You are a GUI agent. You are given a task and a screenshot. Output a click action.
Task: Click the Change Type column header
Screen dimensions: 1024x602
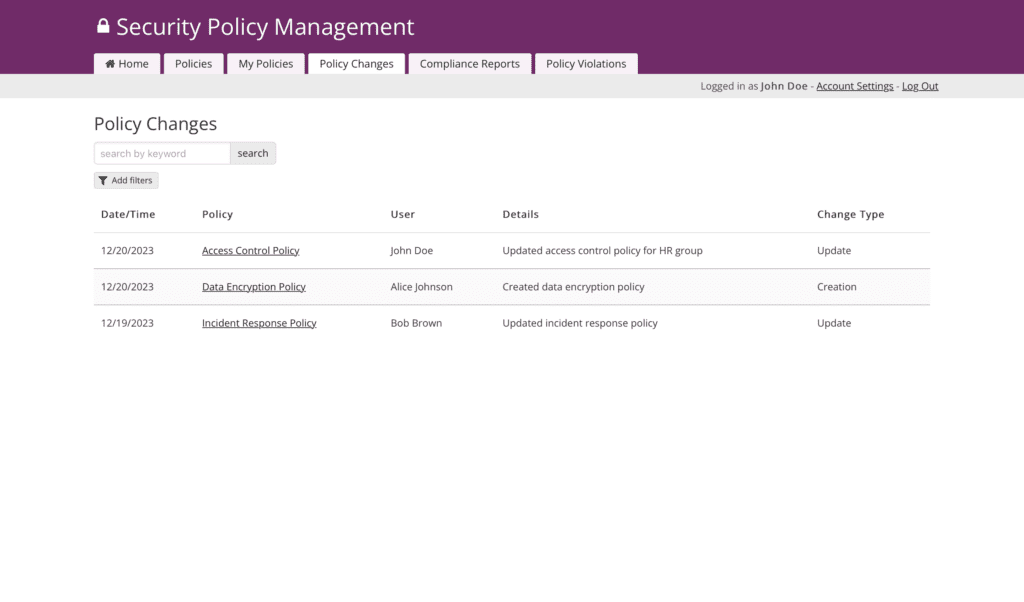coord(850,214)
